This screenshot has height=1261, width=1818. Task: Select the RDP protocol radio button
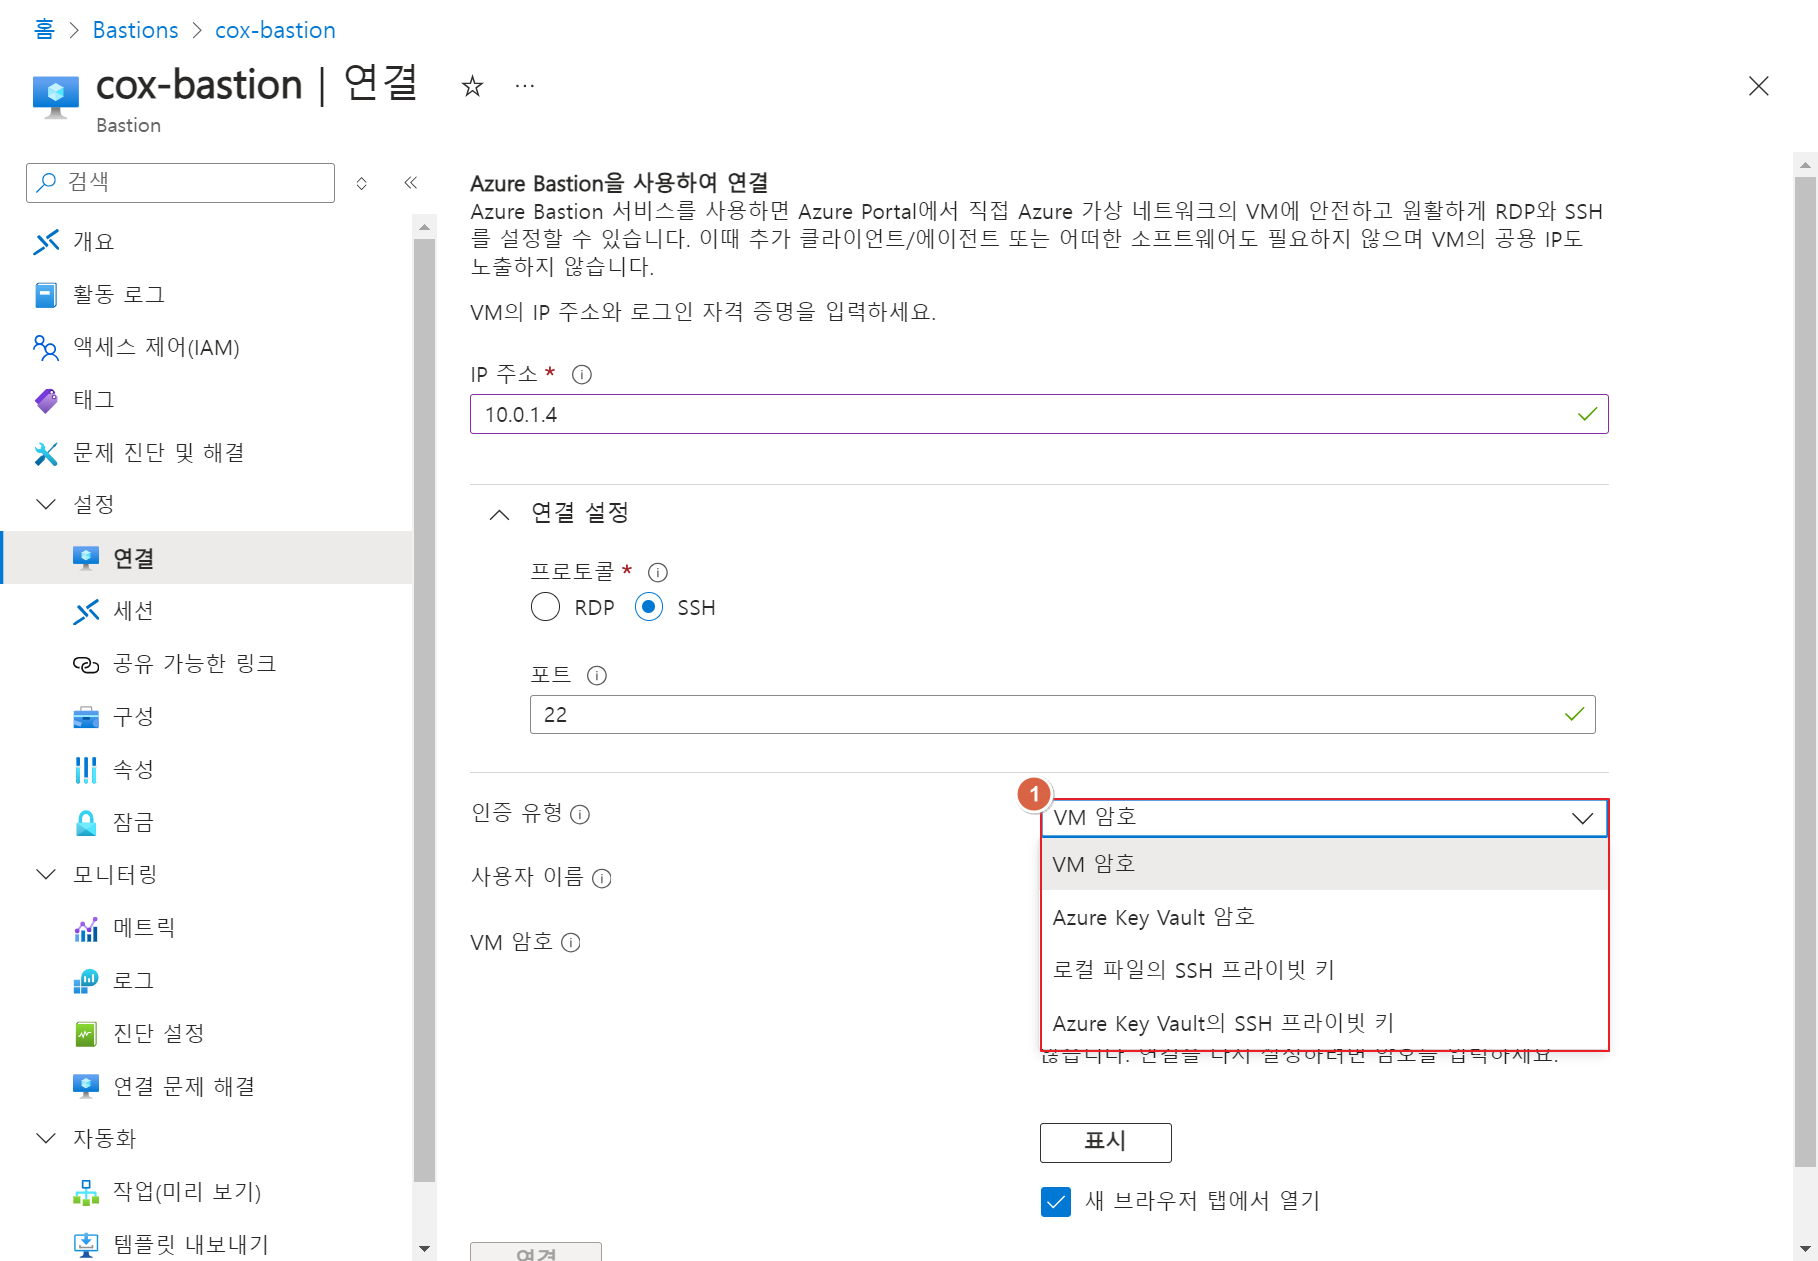pos(545,607)
